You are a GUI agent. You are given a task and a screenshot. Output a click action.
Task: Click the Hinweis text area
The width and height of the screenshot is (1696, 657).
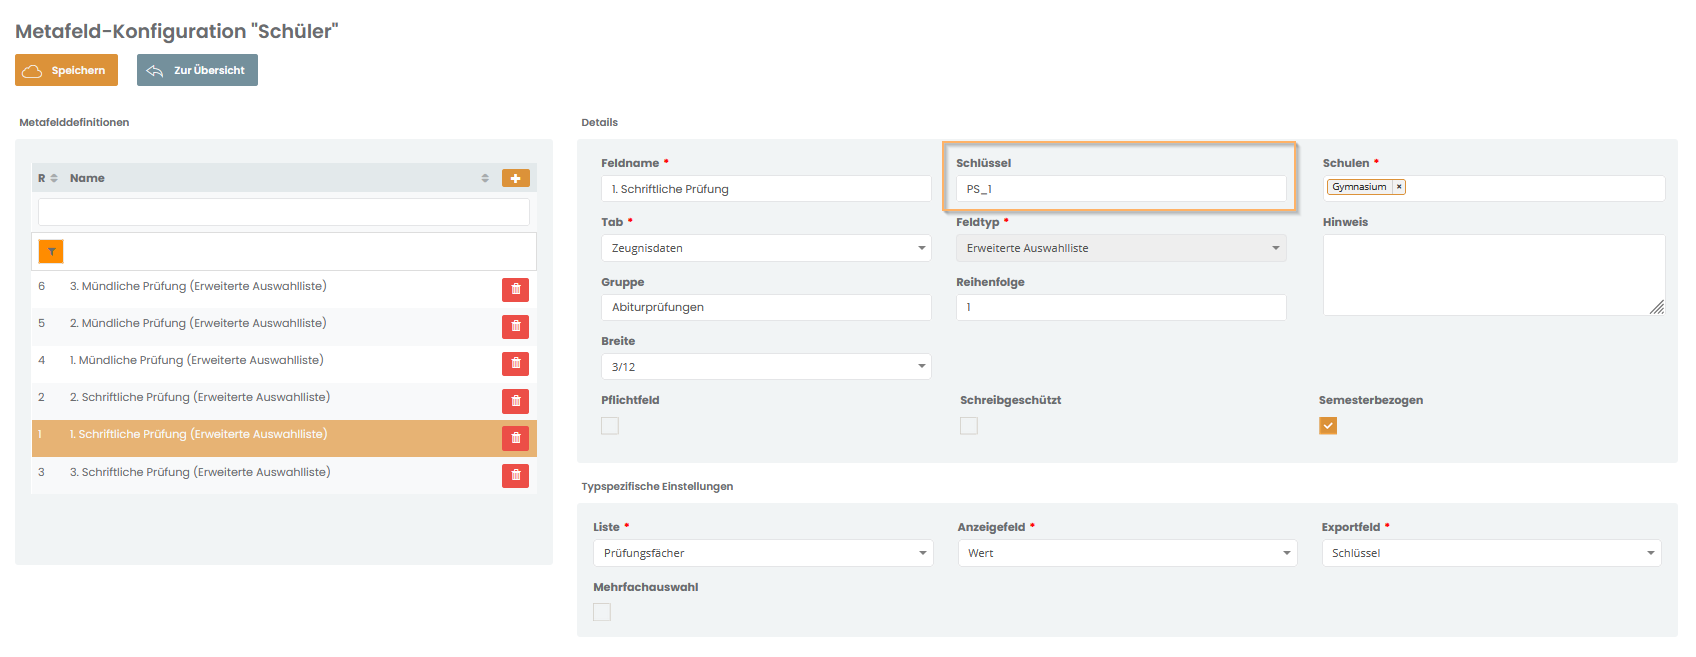(1494, 275)
